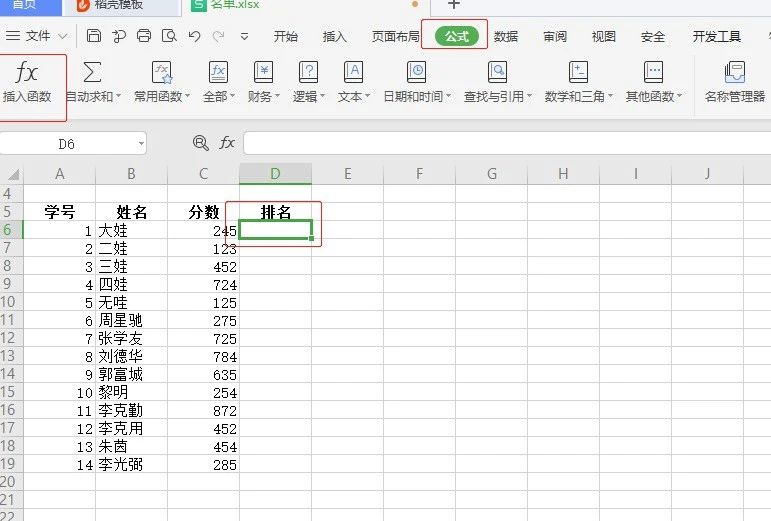The image size is (771, 521).
Task: Open the Date and Time (日期和时间) icon
Action: point(416,72)
